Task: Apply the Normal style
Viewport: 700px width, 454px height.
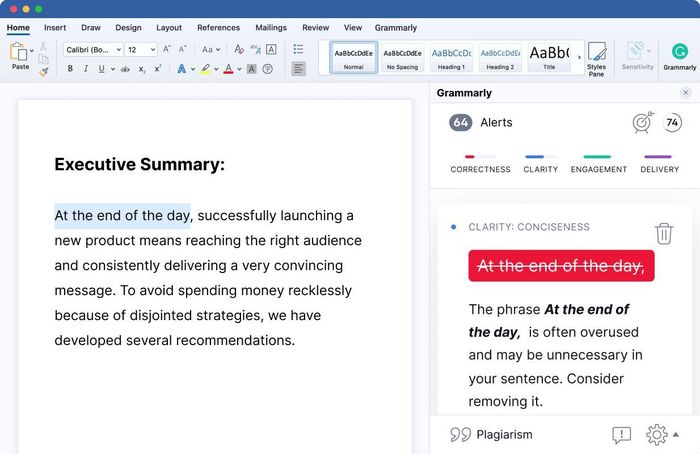Action: point(354,57)
